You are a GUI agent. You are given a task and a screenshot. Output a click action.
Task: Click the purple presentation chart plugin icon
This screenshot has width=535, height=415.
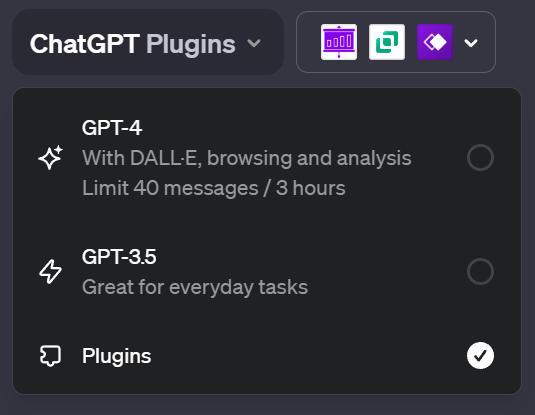[339, 42]
